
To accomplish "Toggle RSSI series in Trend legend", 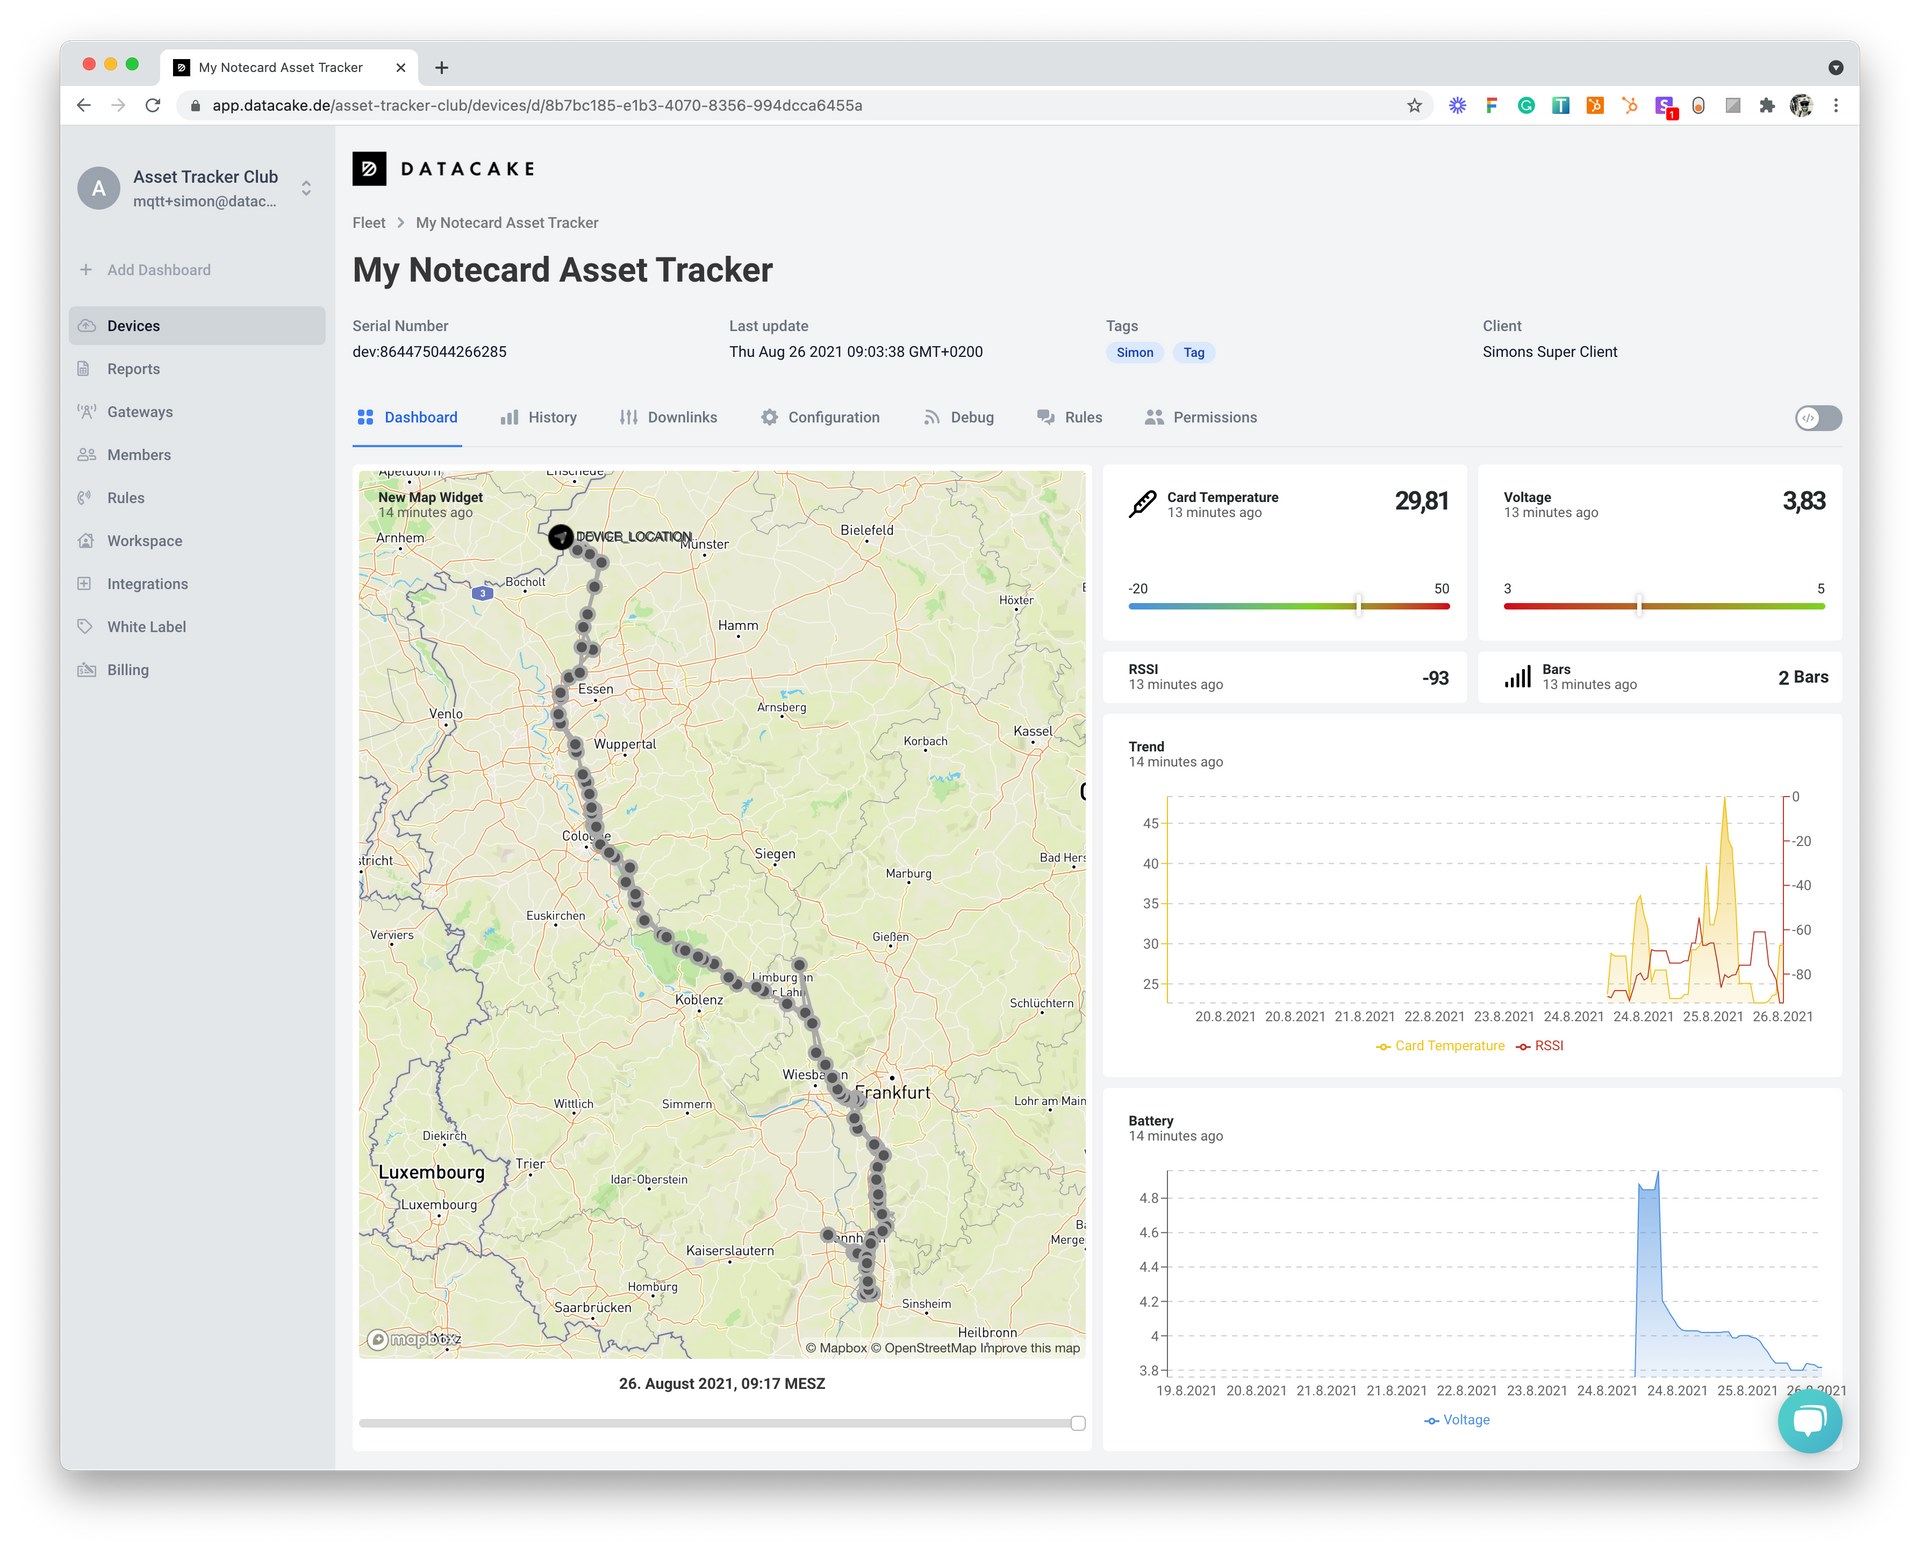I will pyautogui.click(x=1540, y=1046).
